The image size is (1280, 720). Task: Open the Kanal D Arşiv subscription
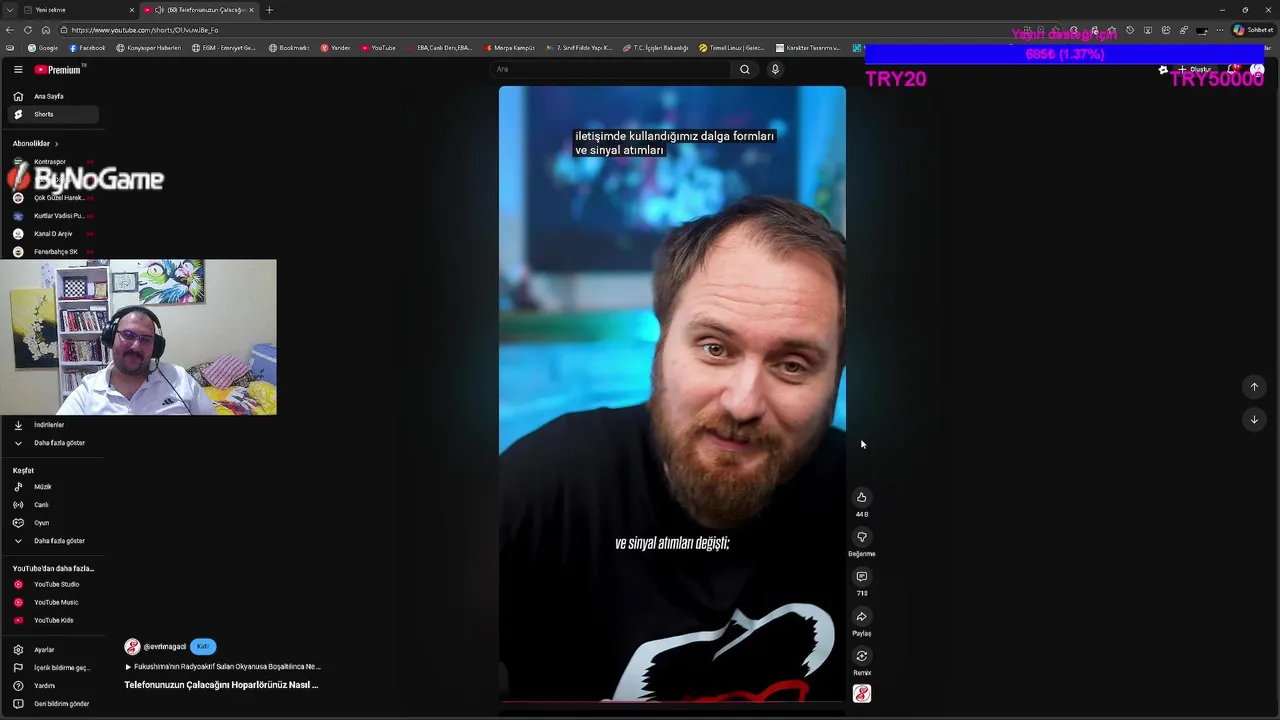point(52,234)
